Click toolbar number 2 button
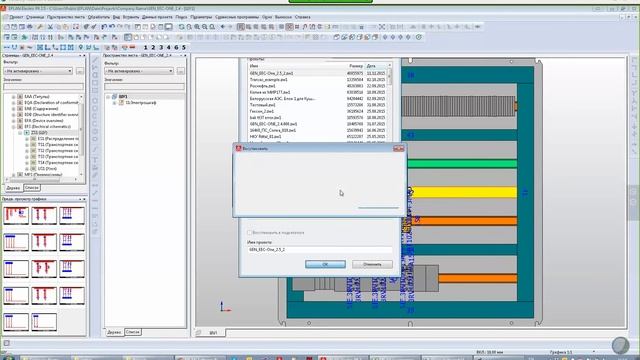 coord(153,47)
